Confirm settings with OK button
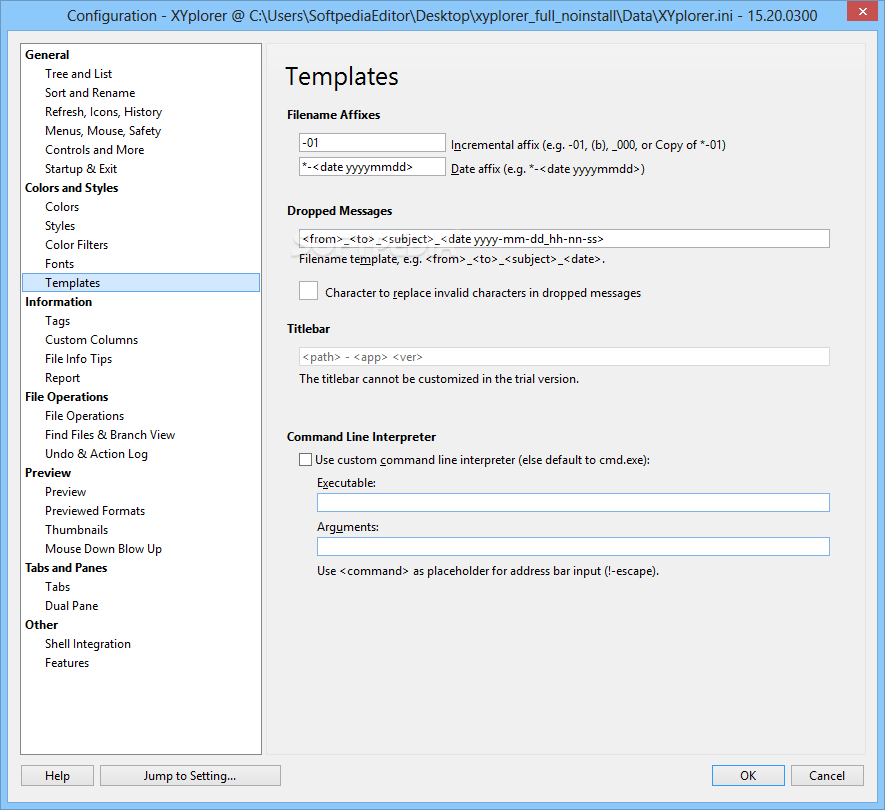The width and height of the screenshot is (885, 810). [x=748, y=776]
